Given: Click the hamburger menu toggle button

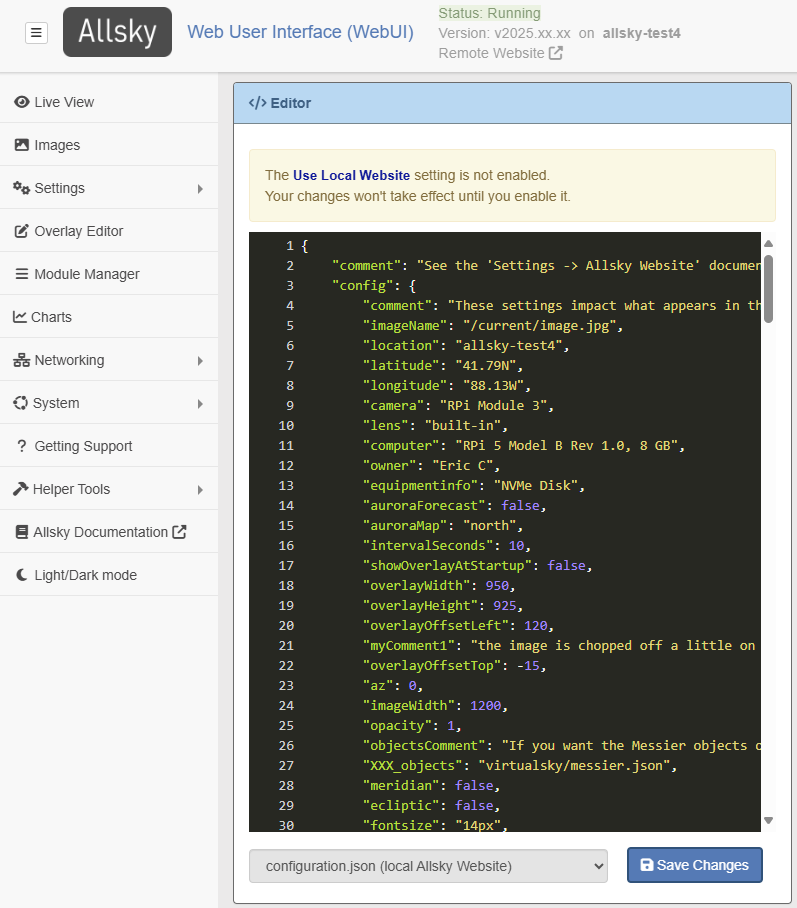Looking at the screenshot, I should point(36,33).
